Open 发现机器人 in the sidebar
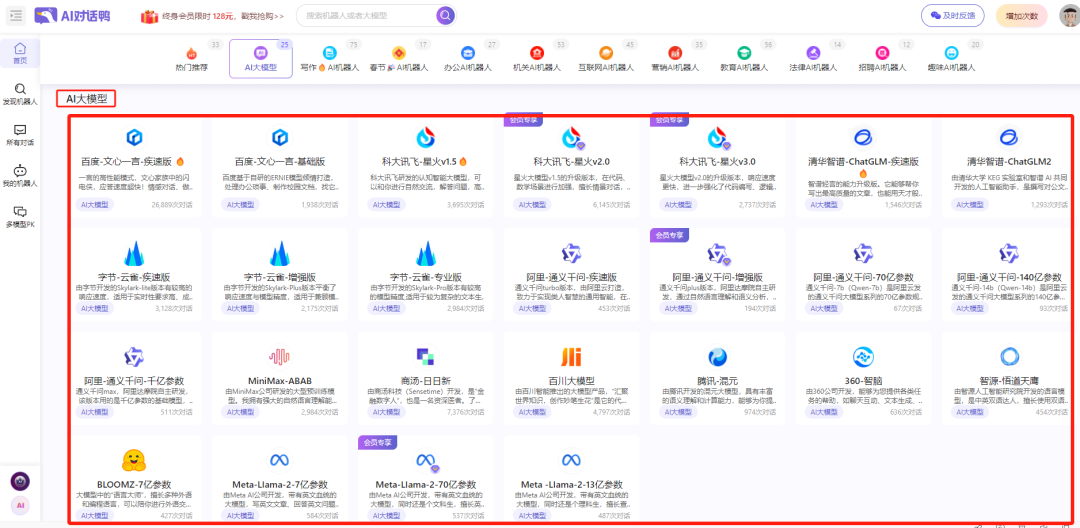The image size is (1080, 528). tap(20, 94)
